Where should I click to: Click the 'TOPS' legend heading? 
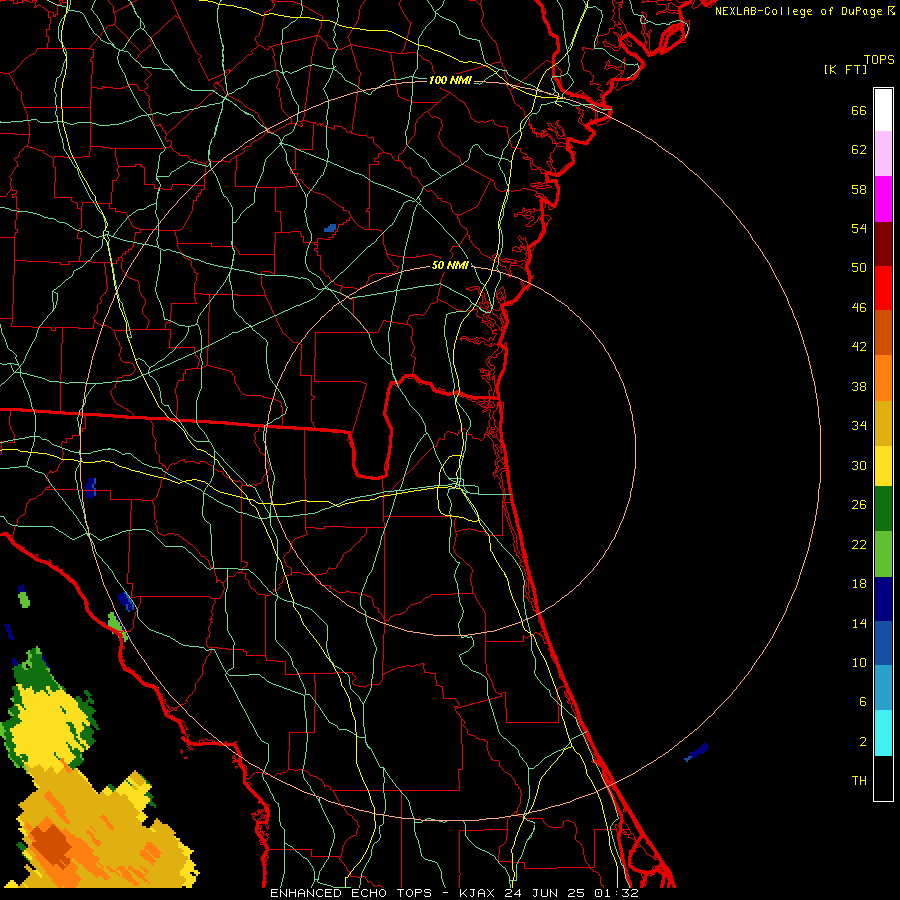pyautogui.click(x=879, y=60)
